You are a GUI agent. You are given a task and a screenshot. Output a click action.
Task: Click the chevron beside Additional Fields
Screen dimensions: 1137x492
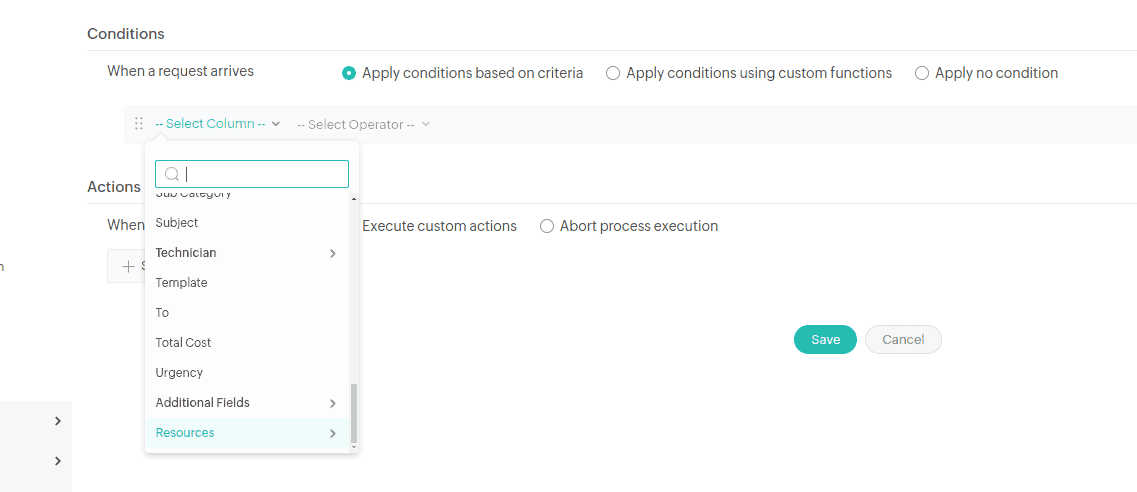tap(333, 403)
